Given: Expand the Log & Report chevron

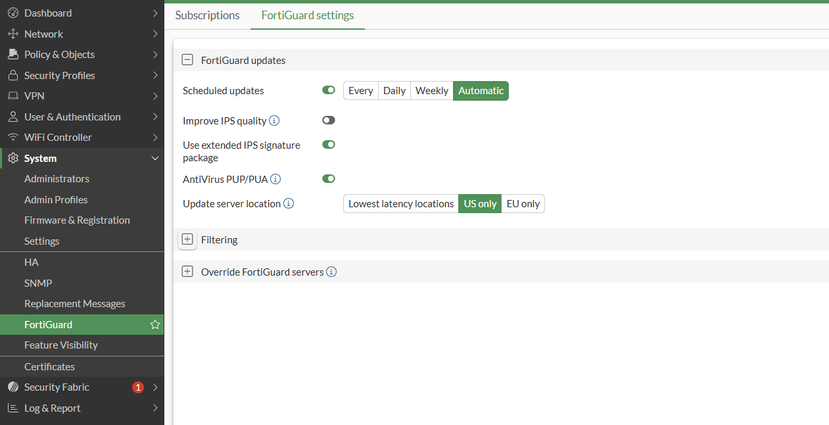Looking at the screenshot, I should (x=155, y=408).
